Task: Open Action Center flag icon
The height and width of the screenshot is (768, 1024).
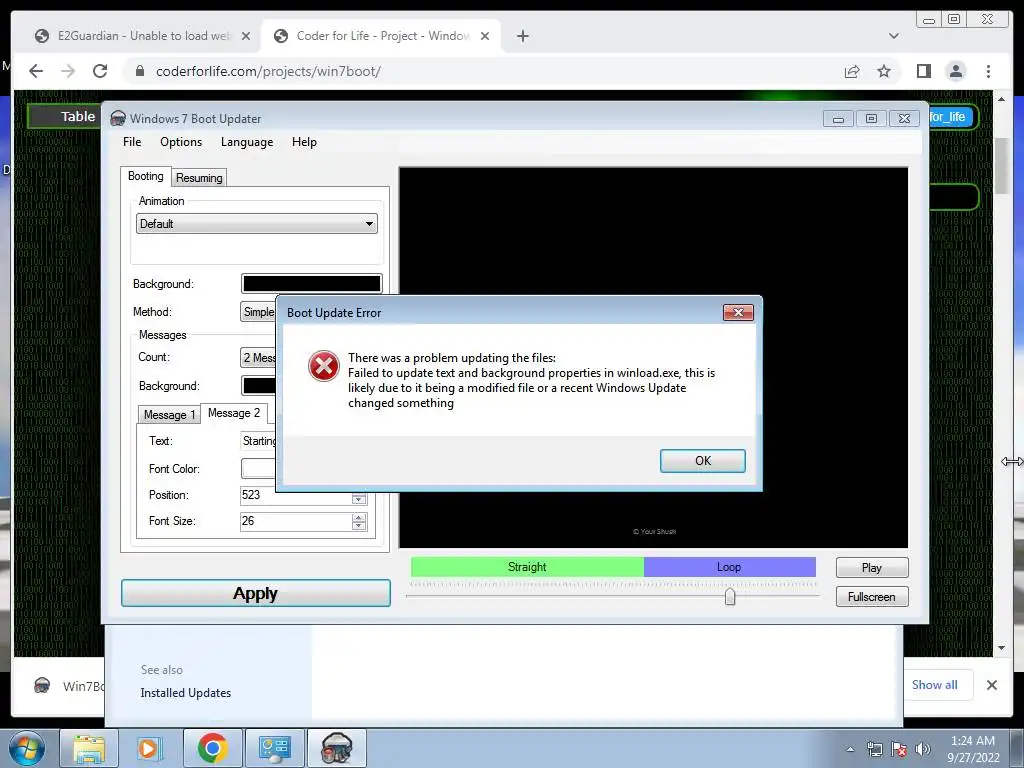Action: pos(899,749)
